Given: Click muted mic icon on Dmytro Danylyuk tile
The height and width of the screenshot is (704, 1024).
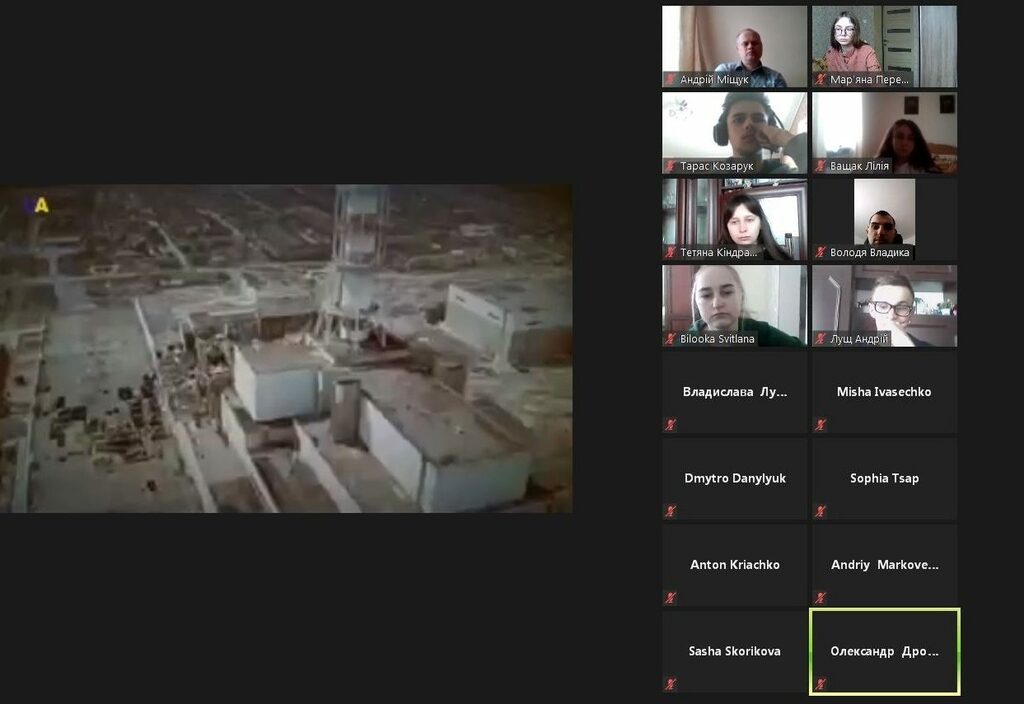Looking at the screenshot, I should 671,511.
